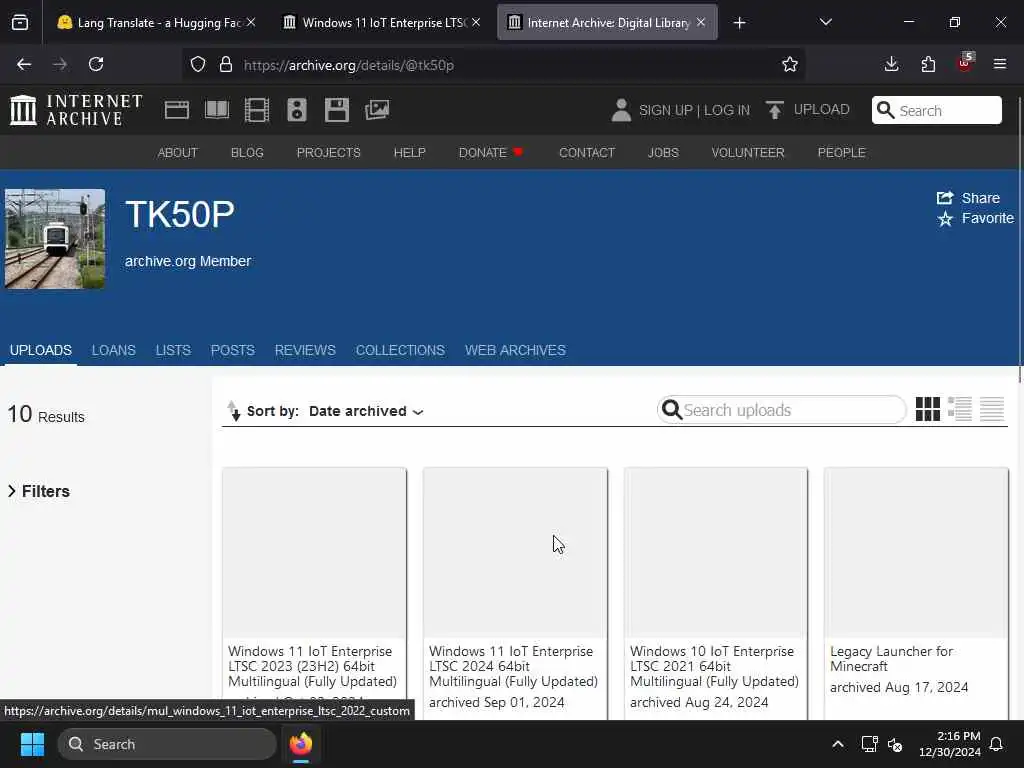Open the Audio speaker icon

coord(296,110)
